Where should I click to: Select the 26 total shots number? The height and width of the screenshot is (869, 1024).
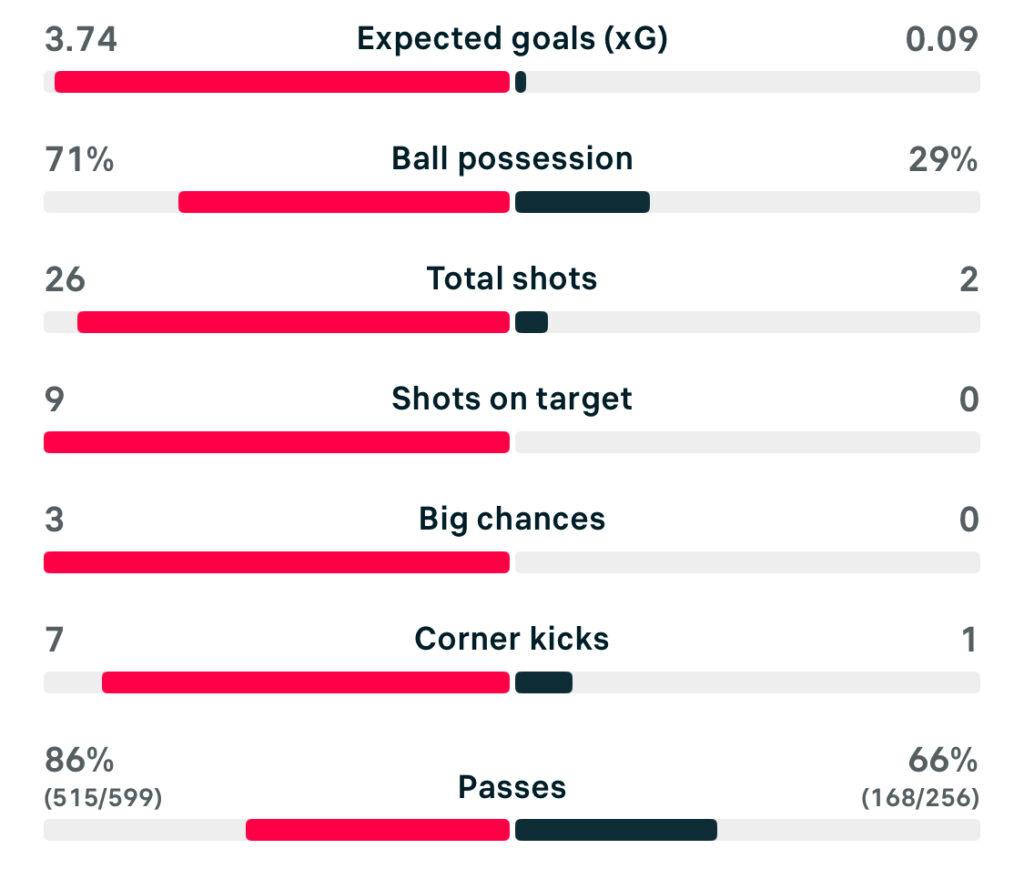(x=65, y=279)
